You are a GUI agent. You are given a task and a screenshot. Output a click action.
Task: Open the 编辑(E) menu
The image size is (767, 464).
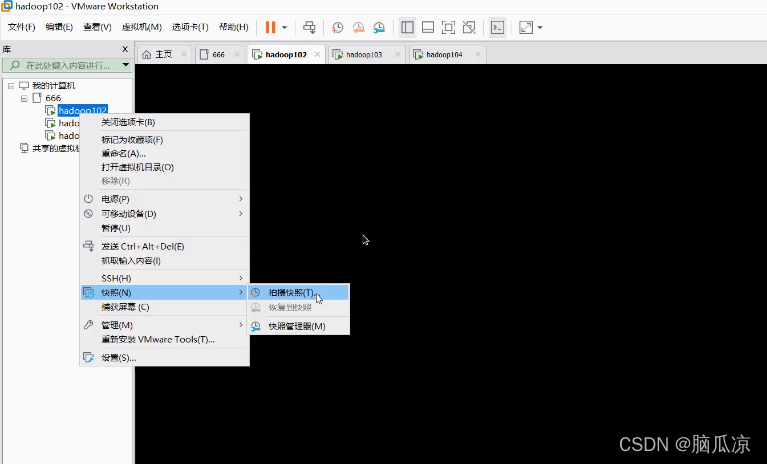(59, 27)
